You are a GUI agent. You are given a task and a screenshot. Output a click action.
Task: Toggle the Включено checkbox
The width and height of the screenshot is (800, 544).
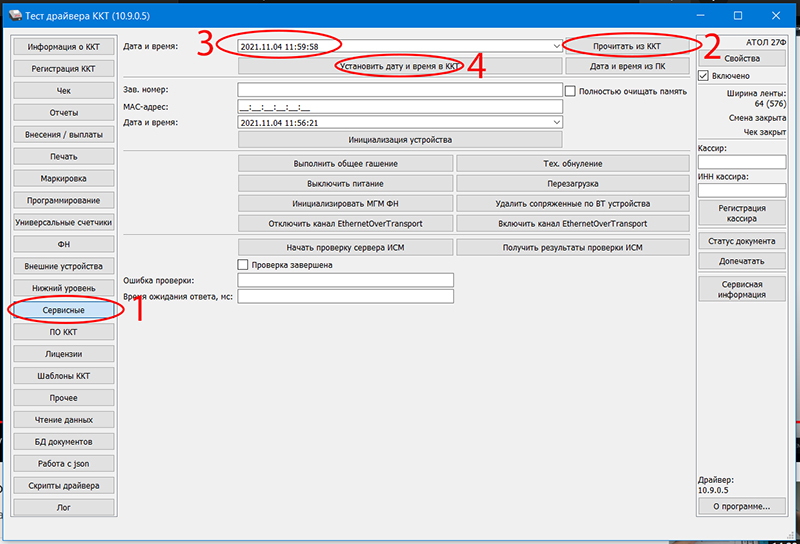coord(704,76)
